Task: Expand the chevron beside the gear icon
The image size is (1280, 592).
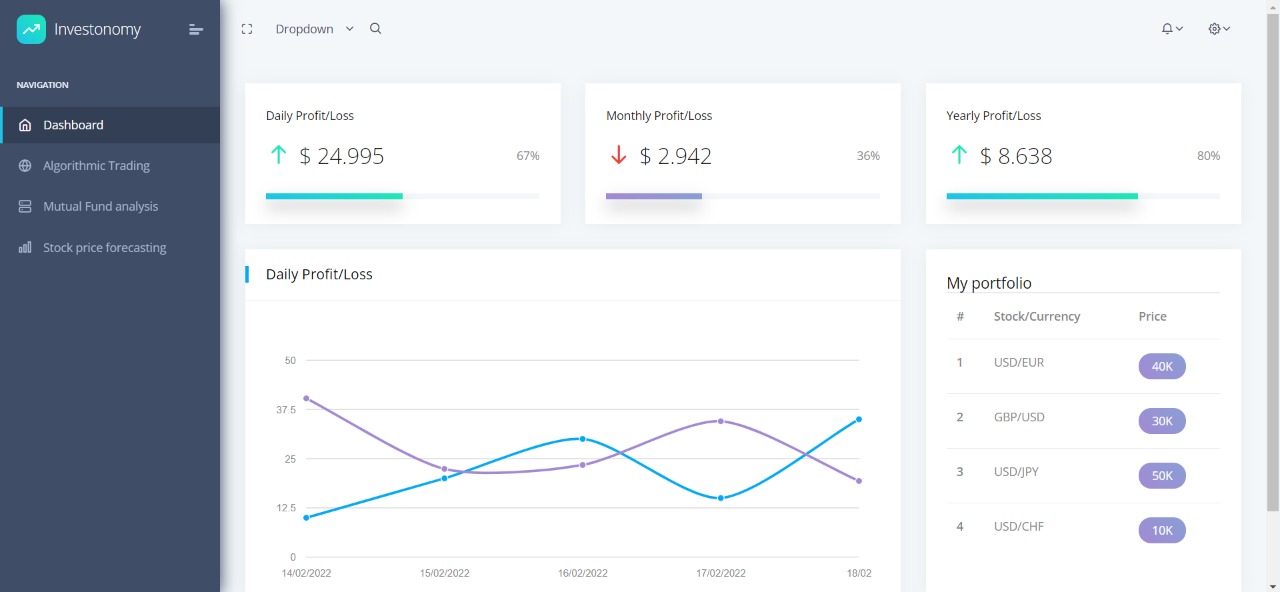Action: pos(1227,29)
